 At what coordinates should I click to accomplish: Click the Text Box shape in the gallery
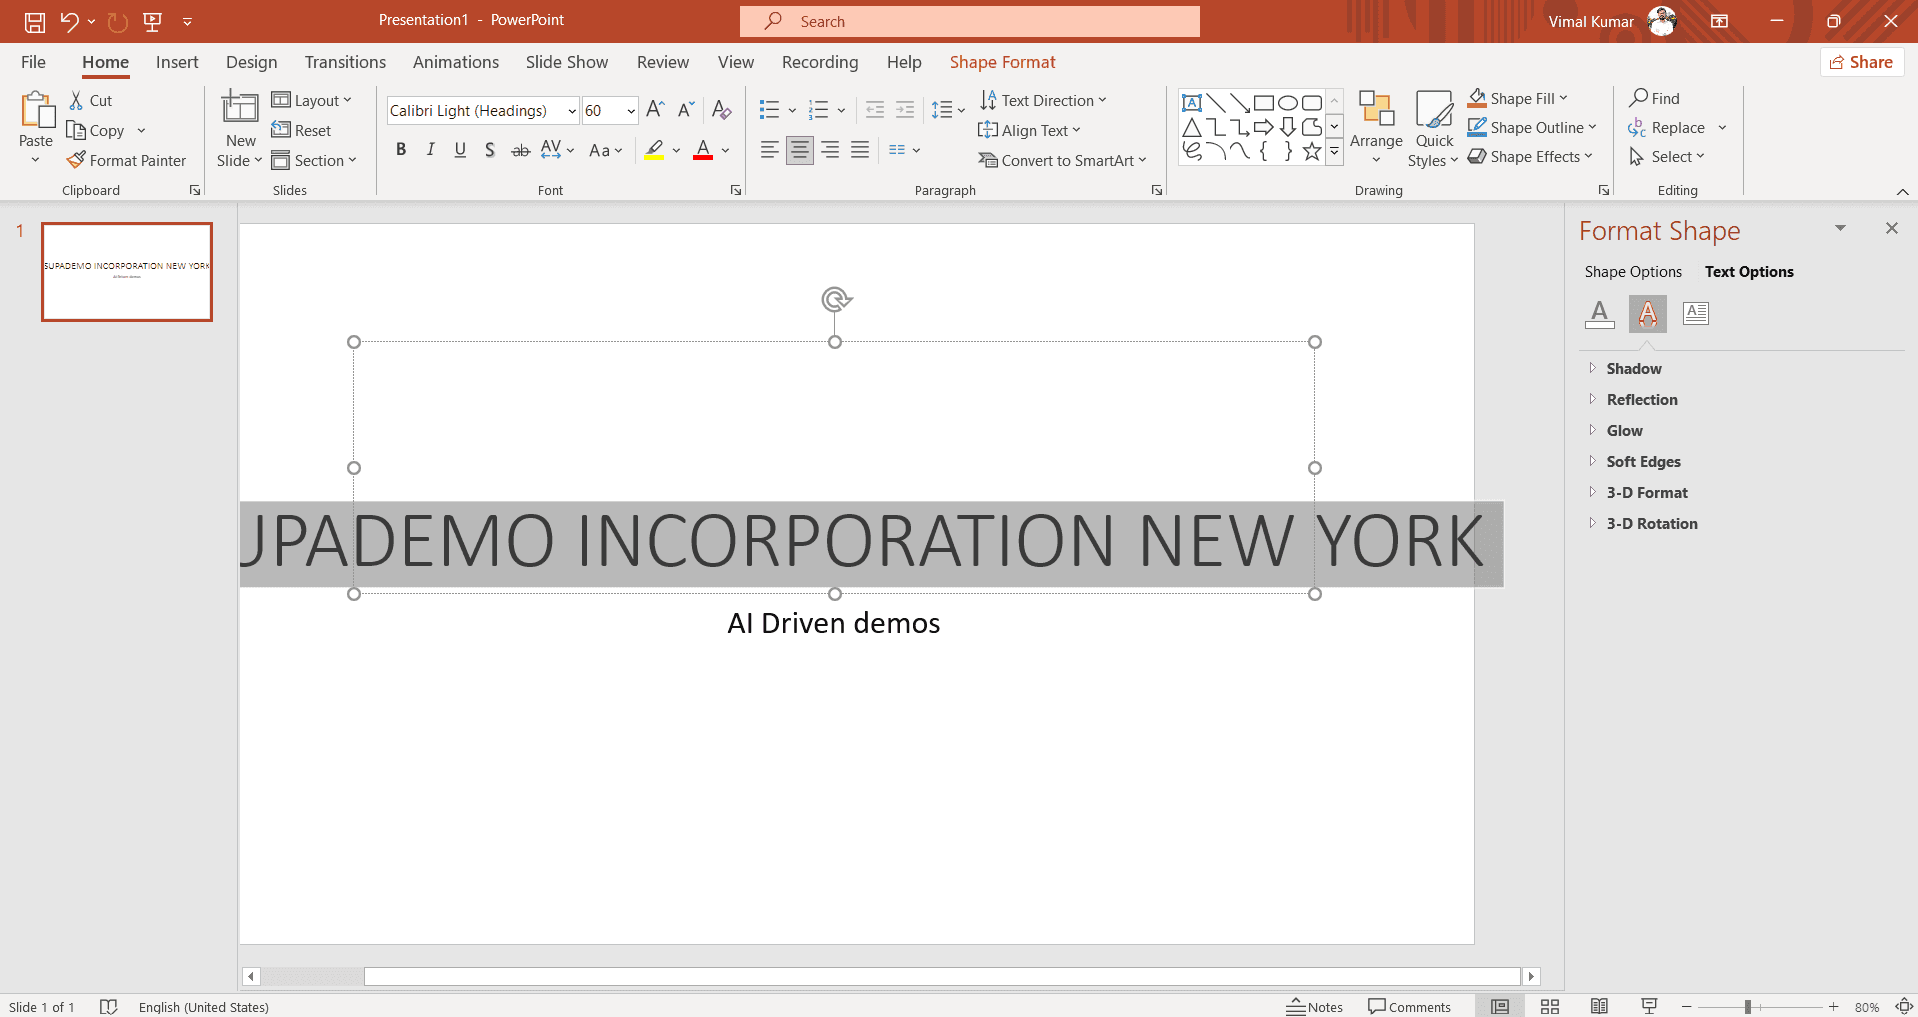pos(1192,101)
